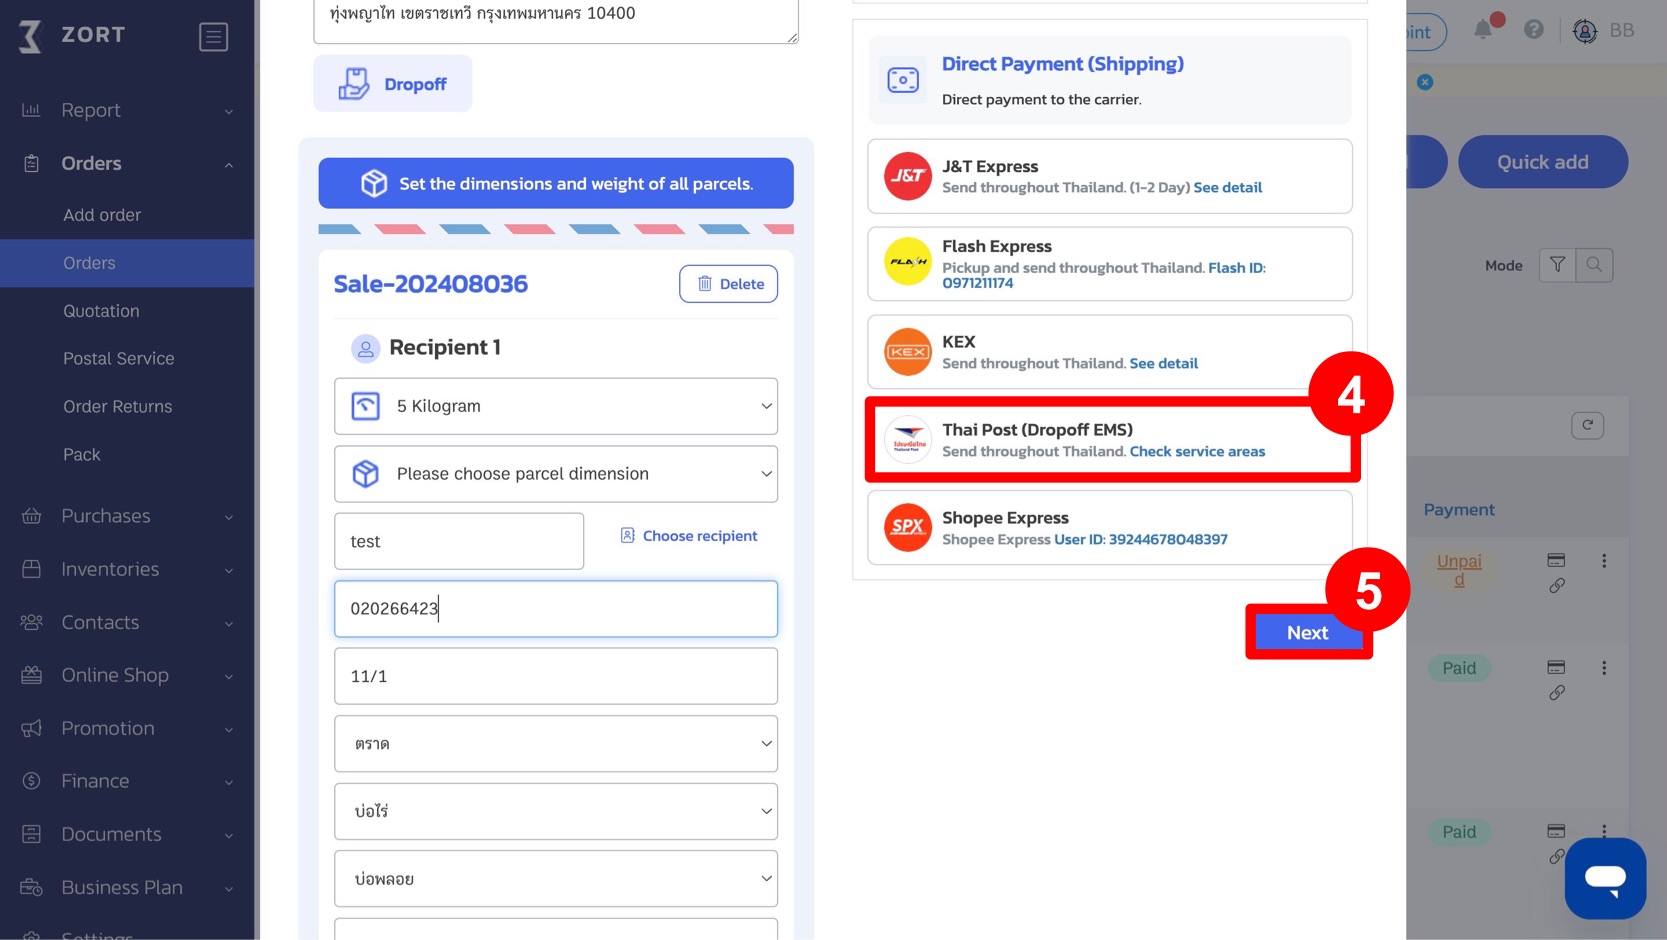Click the ZORT logo icon
The image size is (1667, 940).
[x=31, y=36]
